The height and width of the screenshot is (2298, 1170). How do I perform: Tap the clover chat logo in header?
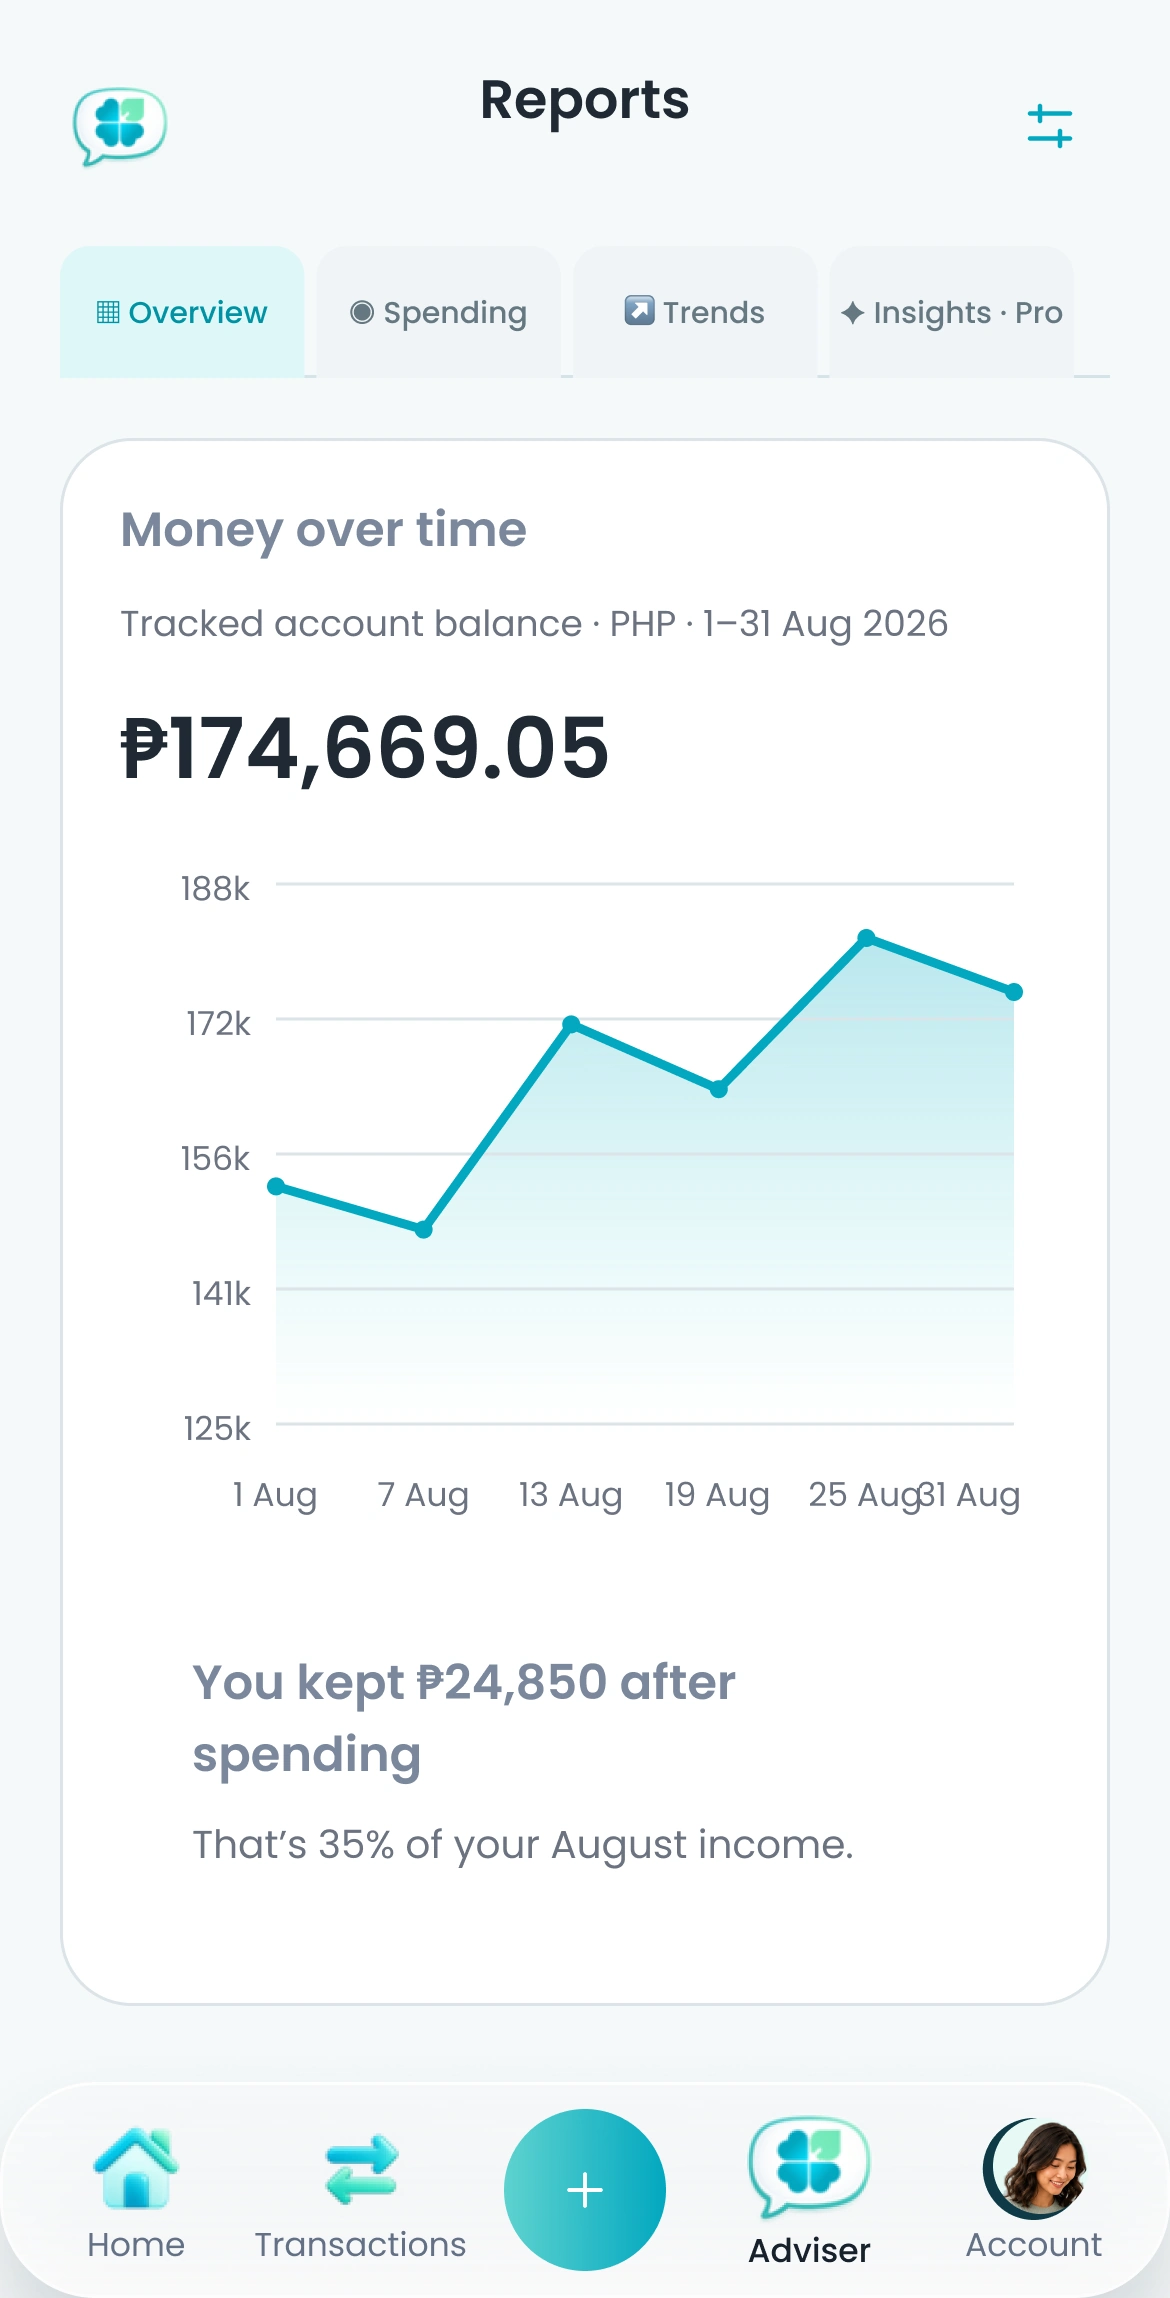click(x=120, y=126)
